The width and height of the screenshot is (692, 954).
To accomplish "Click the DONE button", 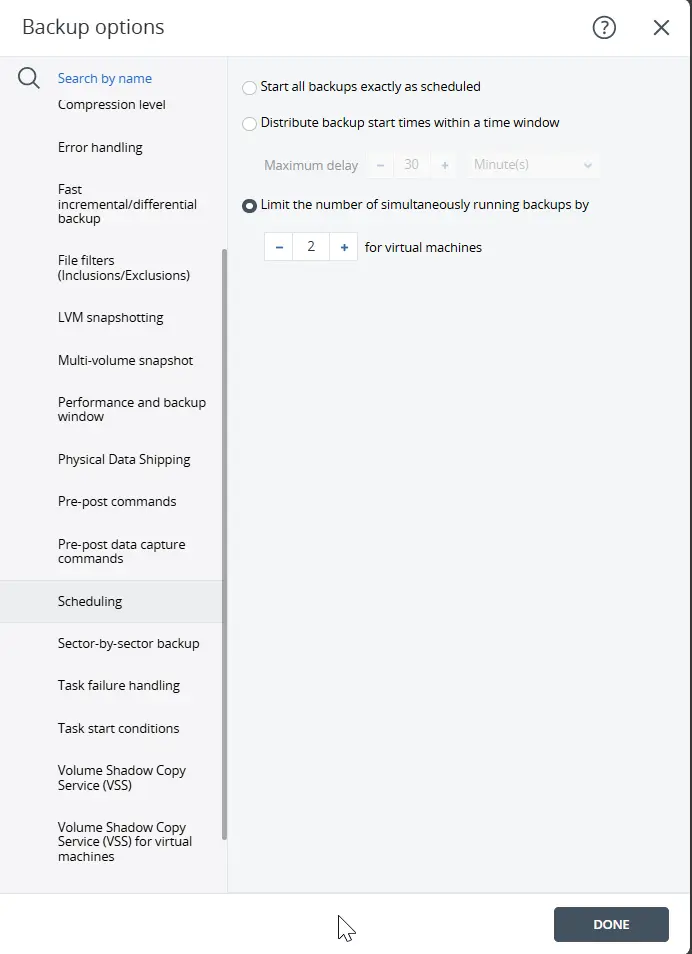I will click(x=611, y=924).
